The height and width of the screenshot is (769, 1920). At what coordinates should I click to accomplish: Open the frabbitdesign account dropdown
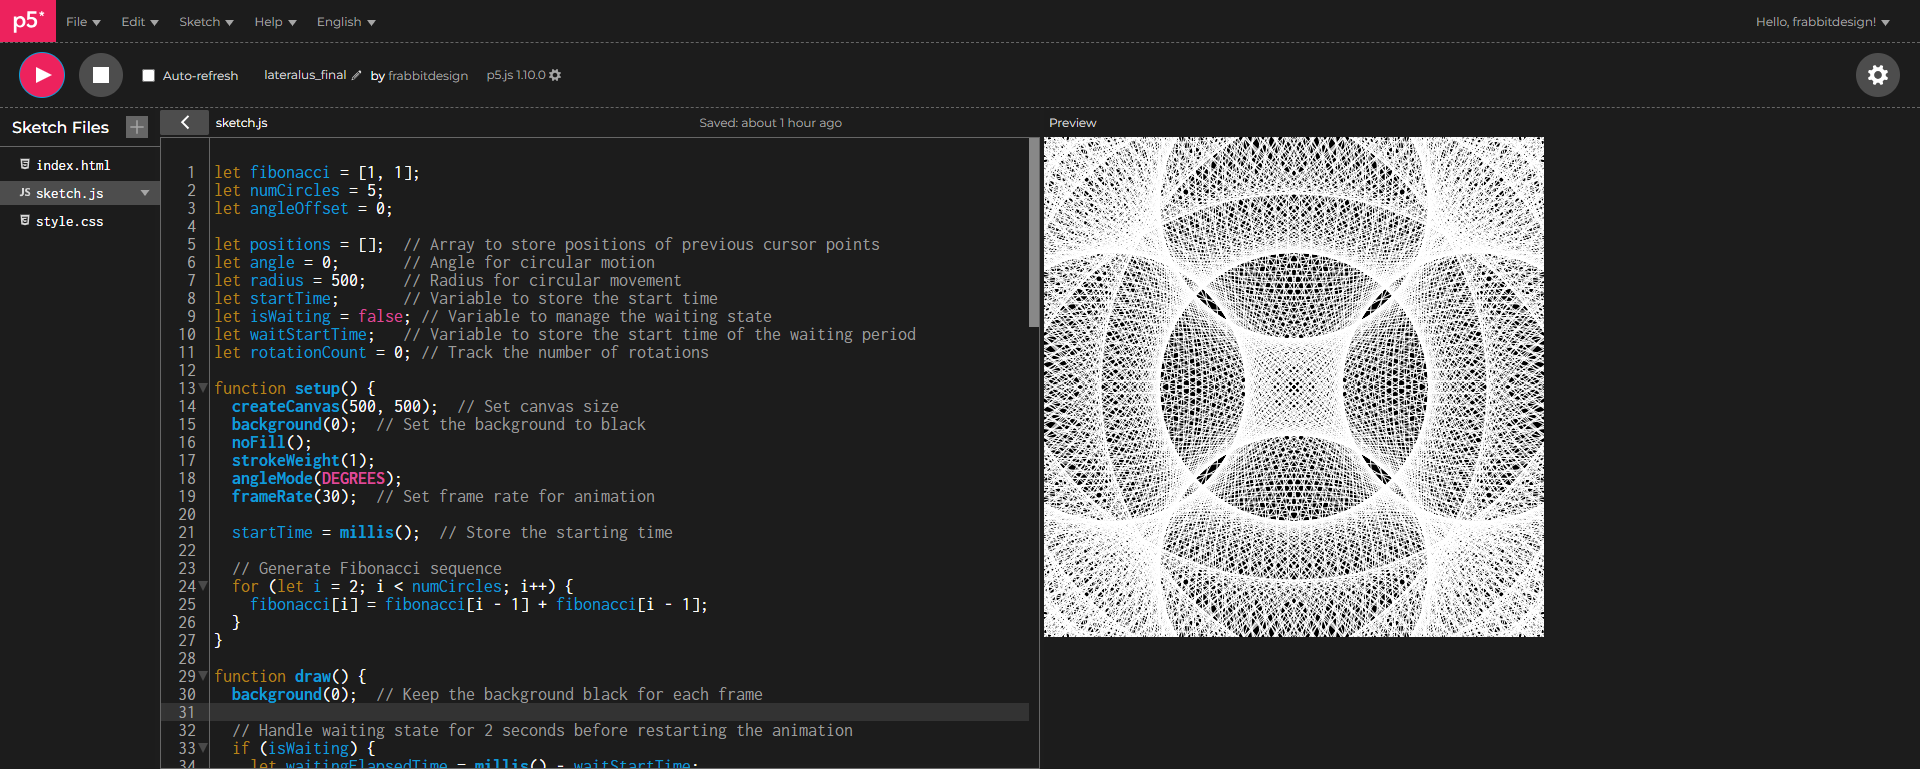click(1822, 22)
